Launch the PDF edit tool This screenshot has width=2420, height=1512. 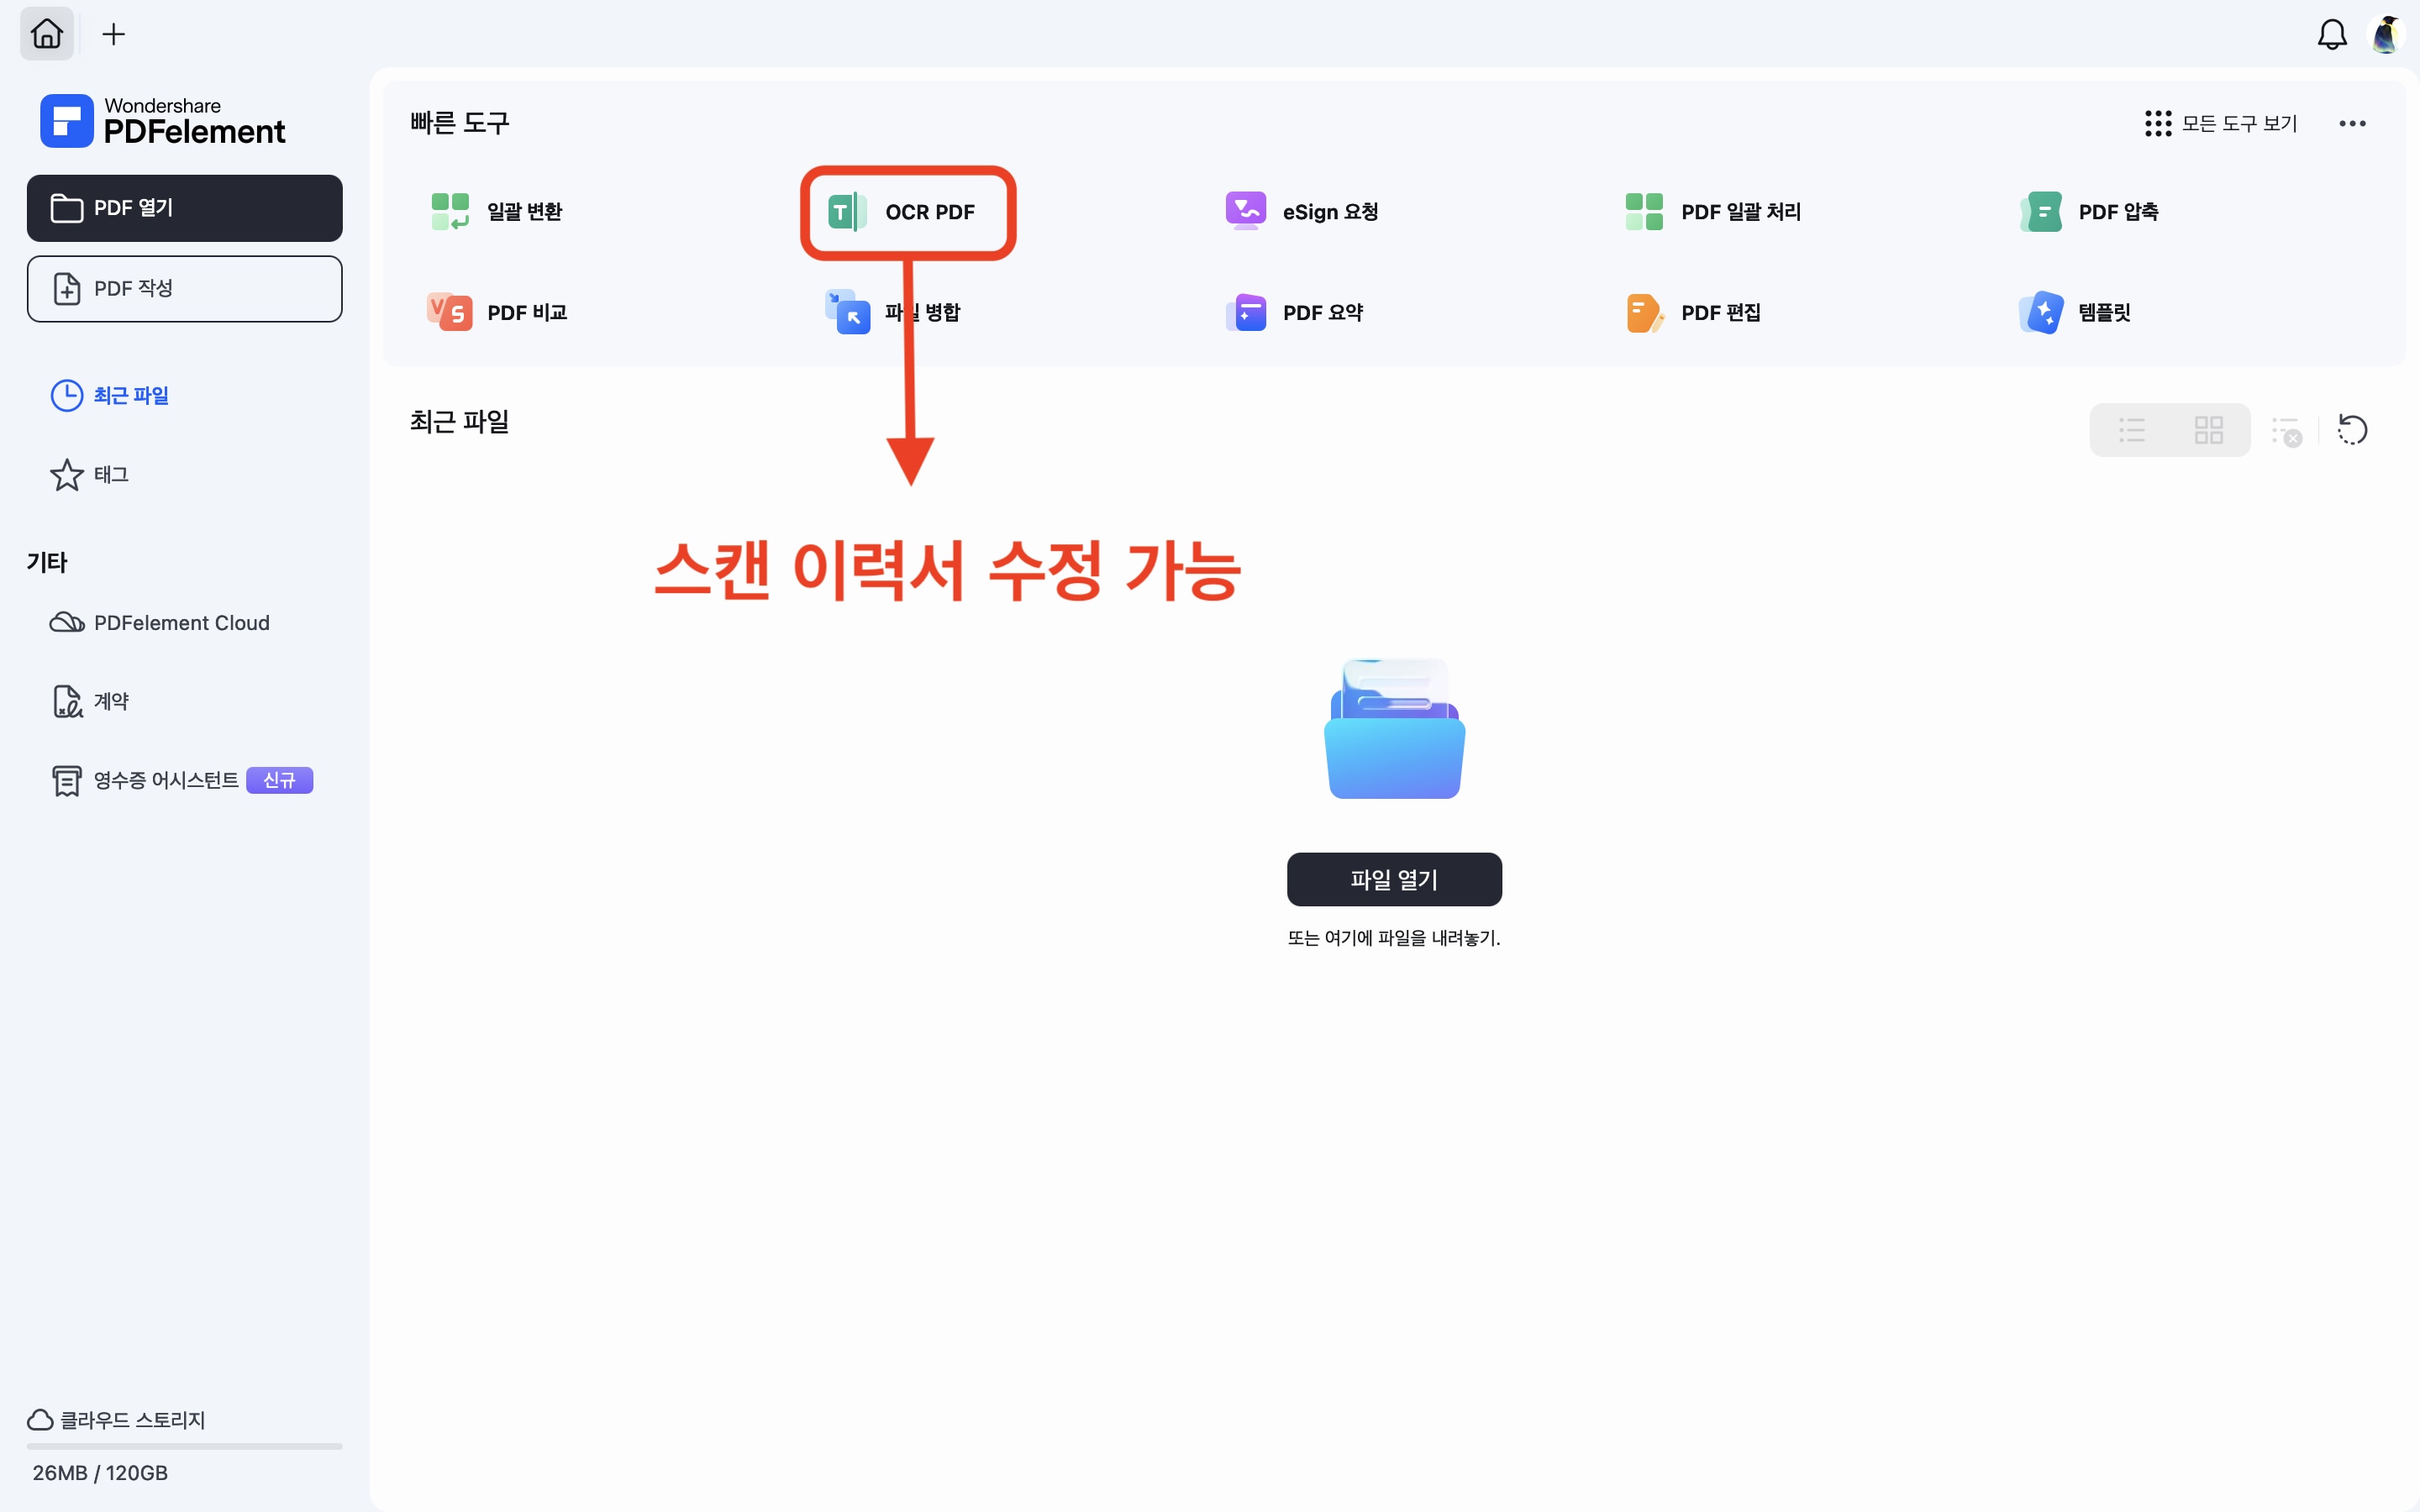pos(1694,313)
